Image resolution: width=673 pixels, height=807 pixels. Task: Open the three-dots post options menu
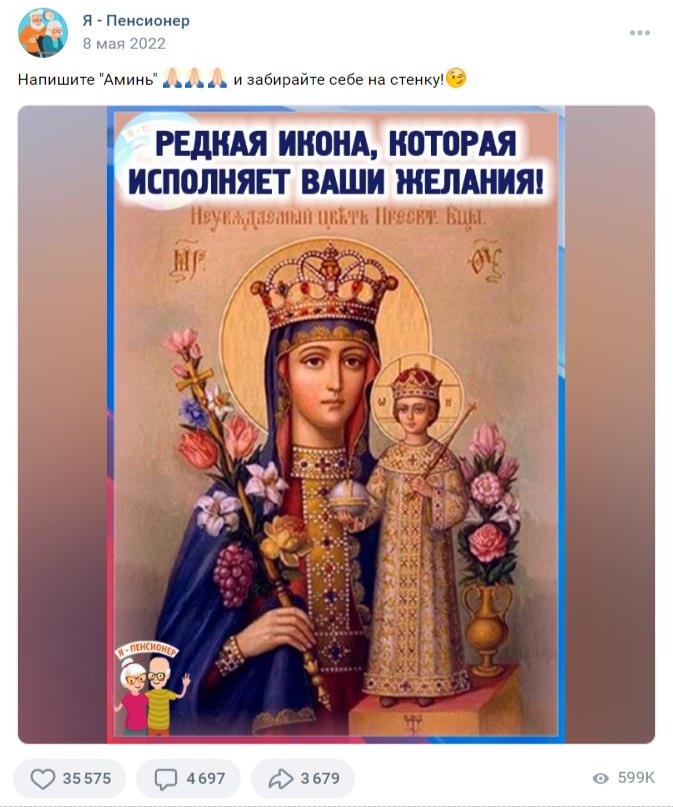pyautogui.click(x=640, y=33)
